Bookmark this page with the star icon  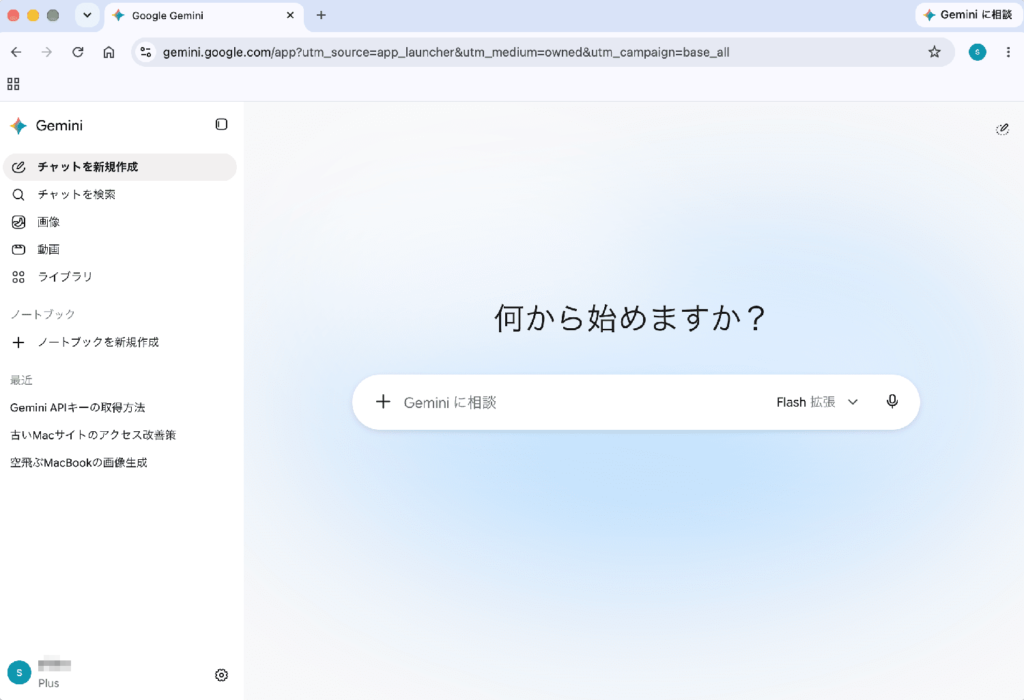tap(935, 52)
